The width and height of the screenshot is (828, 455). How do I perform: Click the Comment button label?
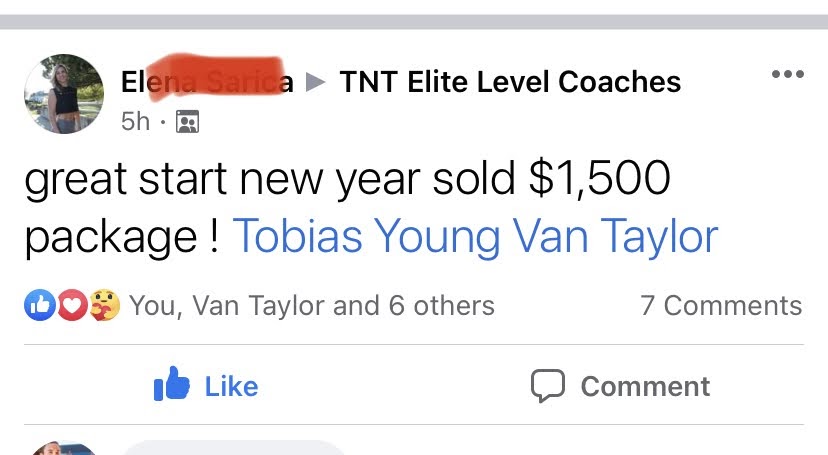645,386
